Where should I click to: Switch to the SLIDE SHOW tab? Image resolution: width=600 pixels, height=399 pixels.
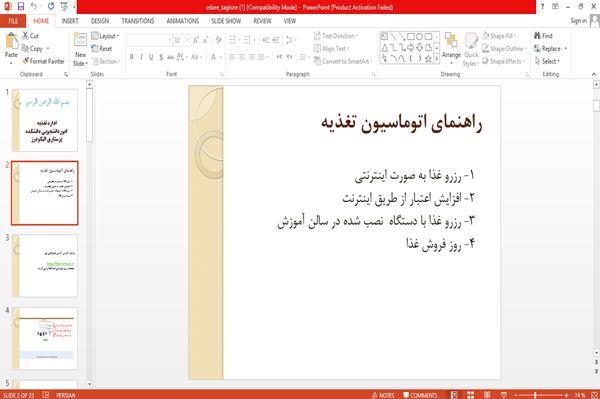coord(226,21)
